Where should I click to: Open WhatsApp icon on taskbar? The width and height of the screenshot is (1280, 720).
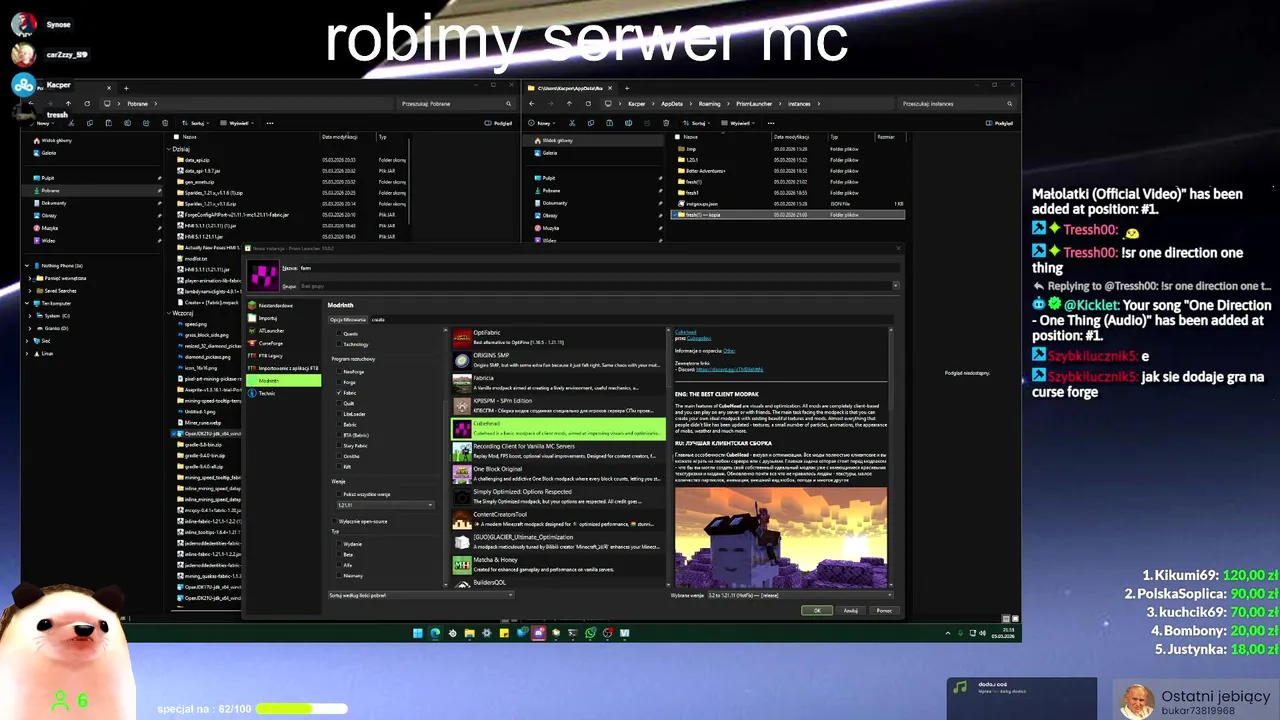pyautogui.click(x=590, y=633)
